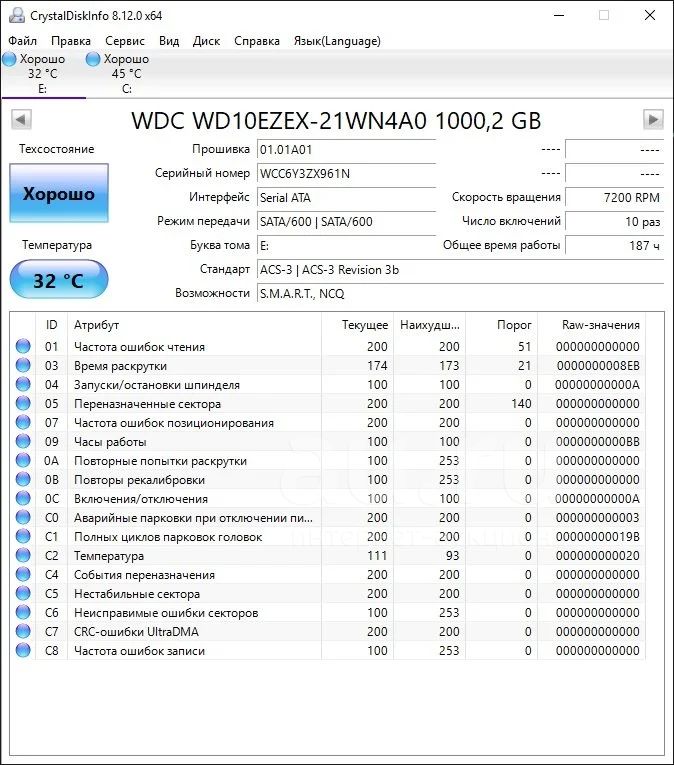The width and height of the screenshot is (674, 765).
Task: Click the Текущее column header
Action: (357, 325)
